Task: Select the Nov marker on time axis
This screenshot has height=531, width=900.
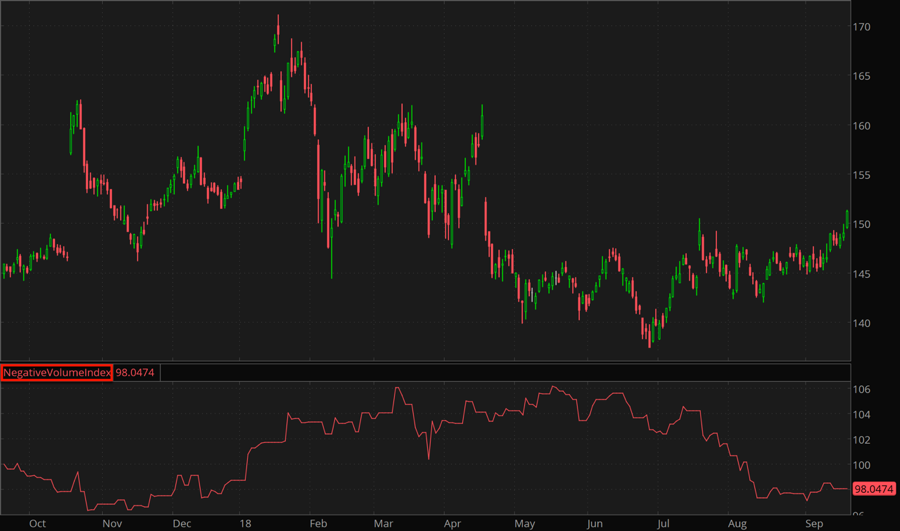Action: pyautogui.click(x=112, y=523)
